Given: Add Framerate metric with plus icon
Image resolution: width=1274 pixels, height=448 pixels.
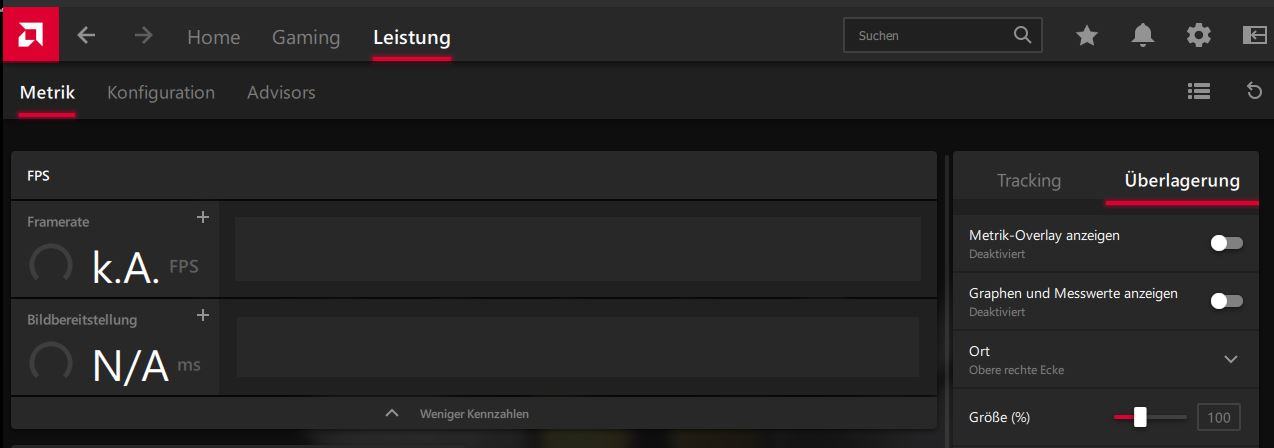Looking at the screenshot, I should (202, 217).
